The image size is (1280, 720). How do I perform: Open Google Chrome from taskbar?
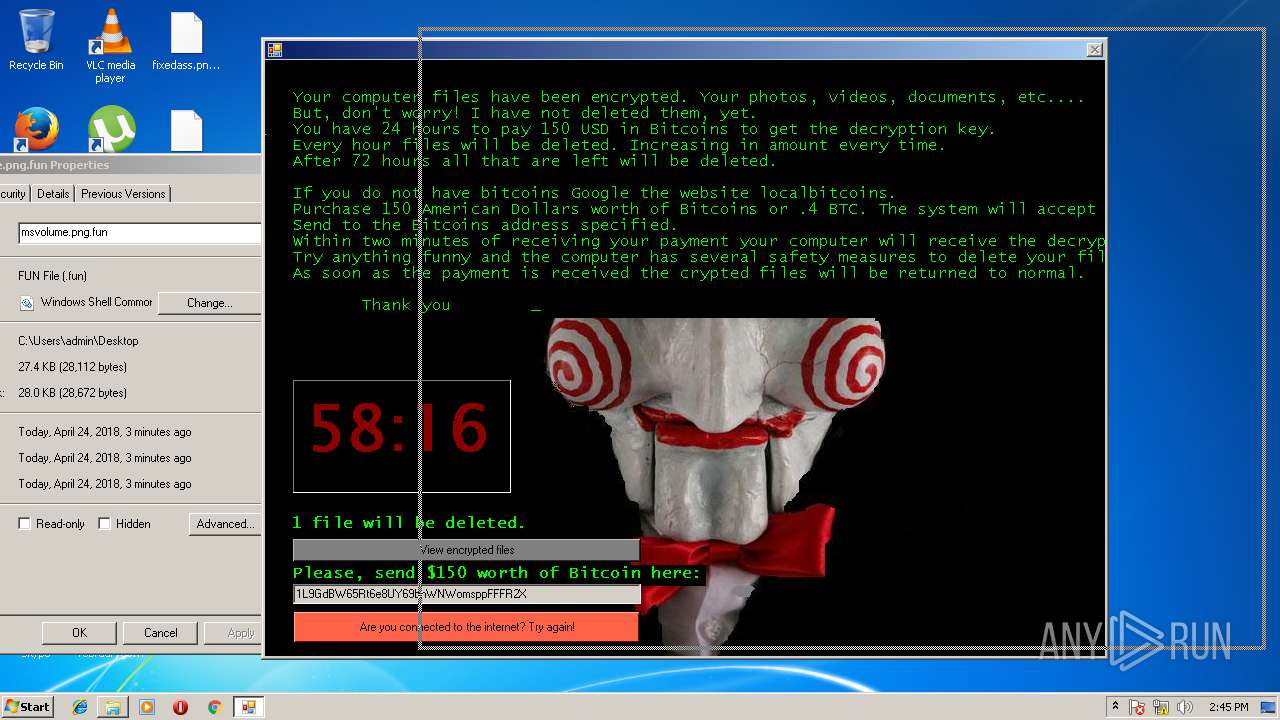coord(214,707)
